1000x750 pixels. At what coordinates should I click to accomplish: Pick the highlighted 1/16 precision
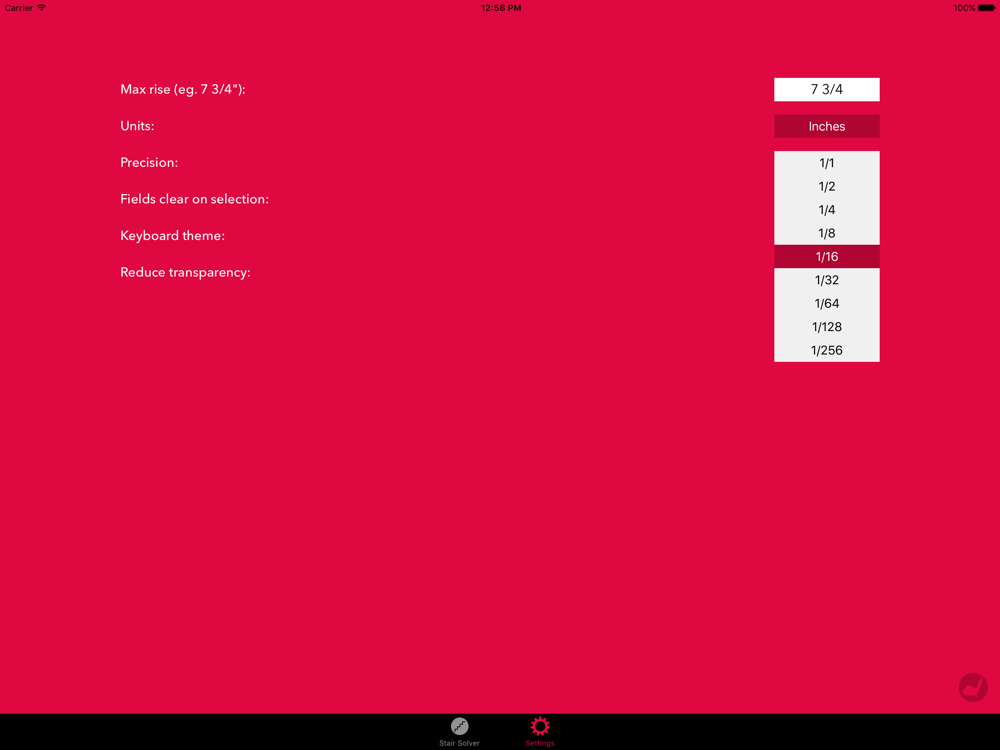point(827,256)
